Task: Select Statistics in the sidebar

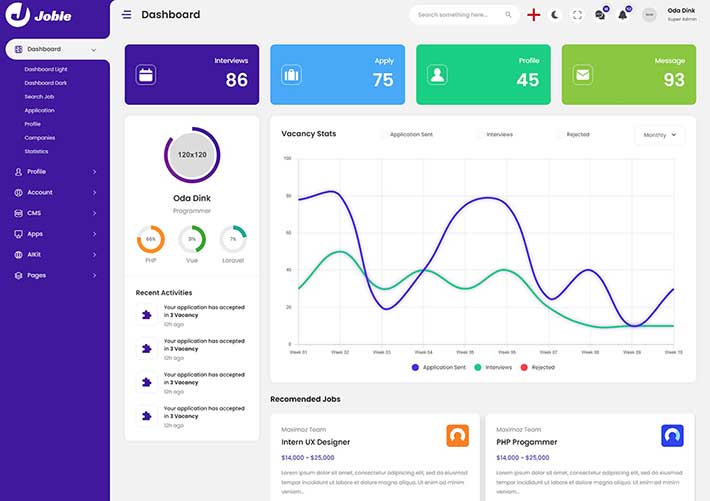Action: [x=36, y=151]
